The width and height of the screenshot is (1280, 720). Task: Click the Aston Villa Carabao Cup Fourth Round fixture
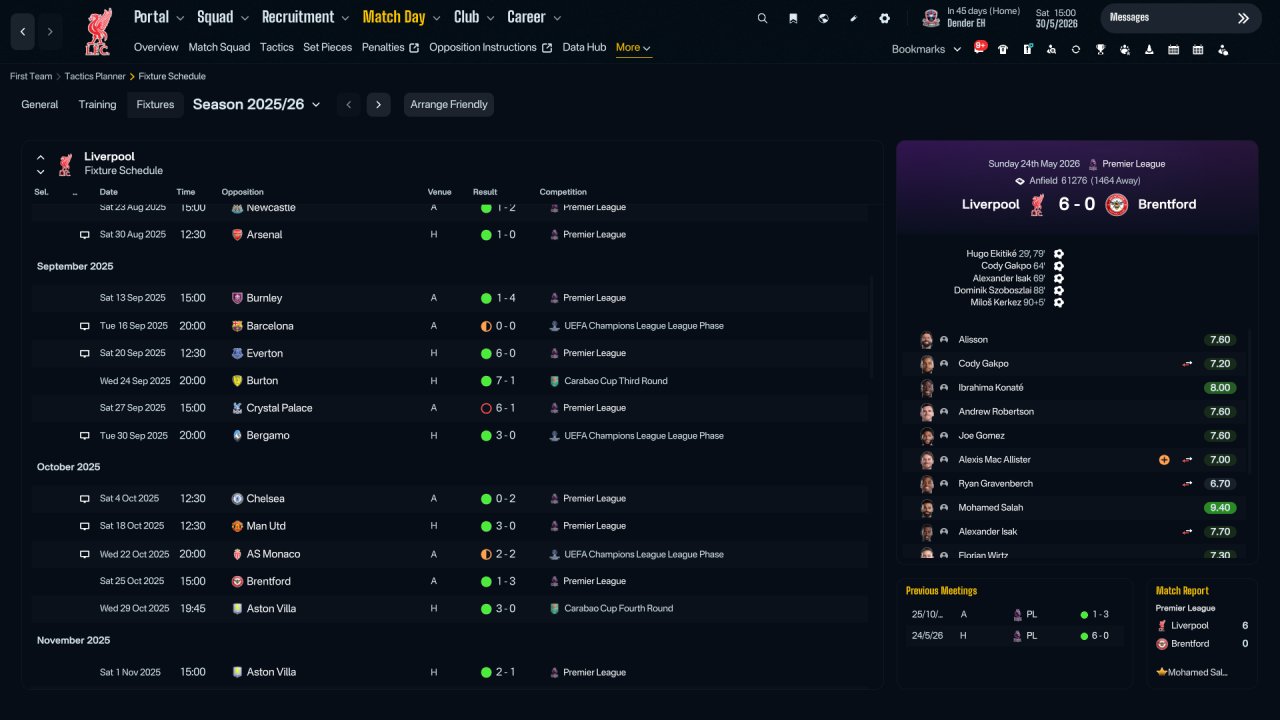pyautogui.click(x=451, y=609)
